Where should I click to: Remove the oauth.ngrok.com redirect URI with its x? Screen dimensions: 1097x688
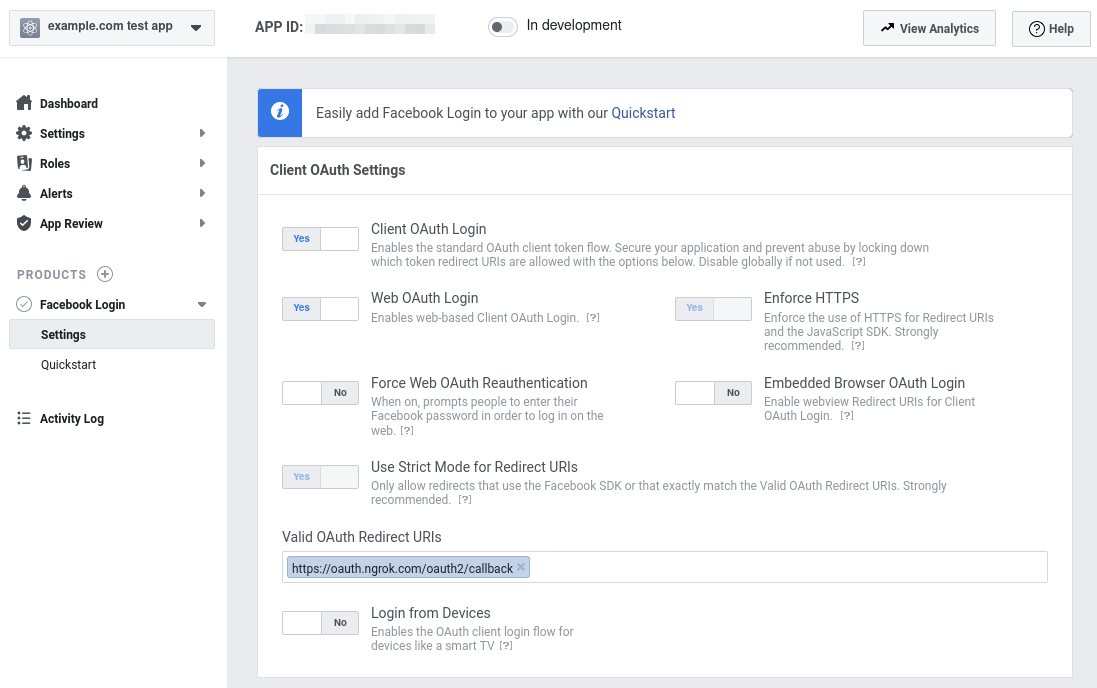521,568
